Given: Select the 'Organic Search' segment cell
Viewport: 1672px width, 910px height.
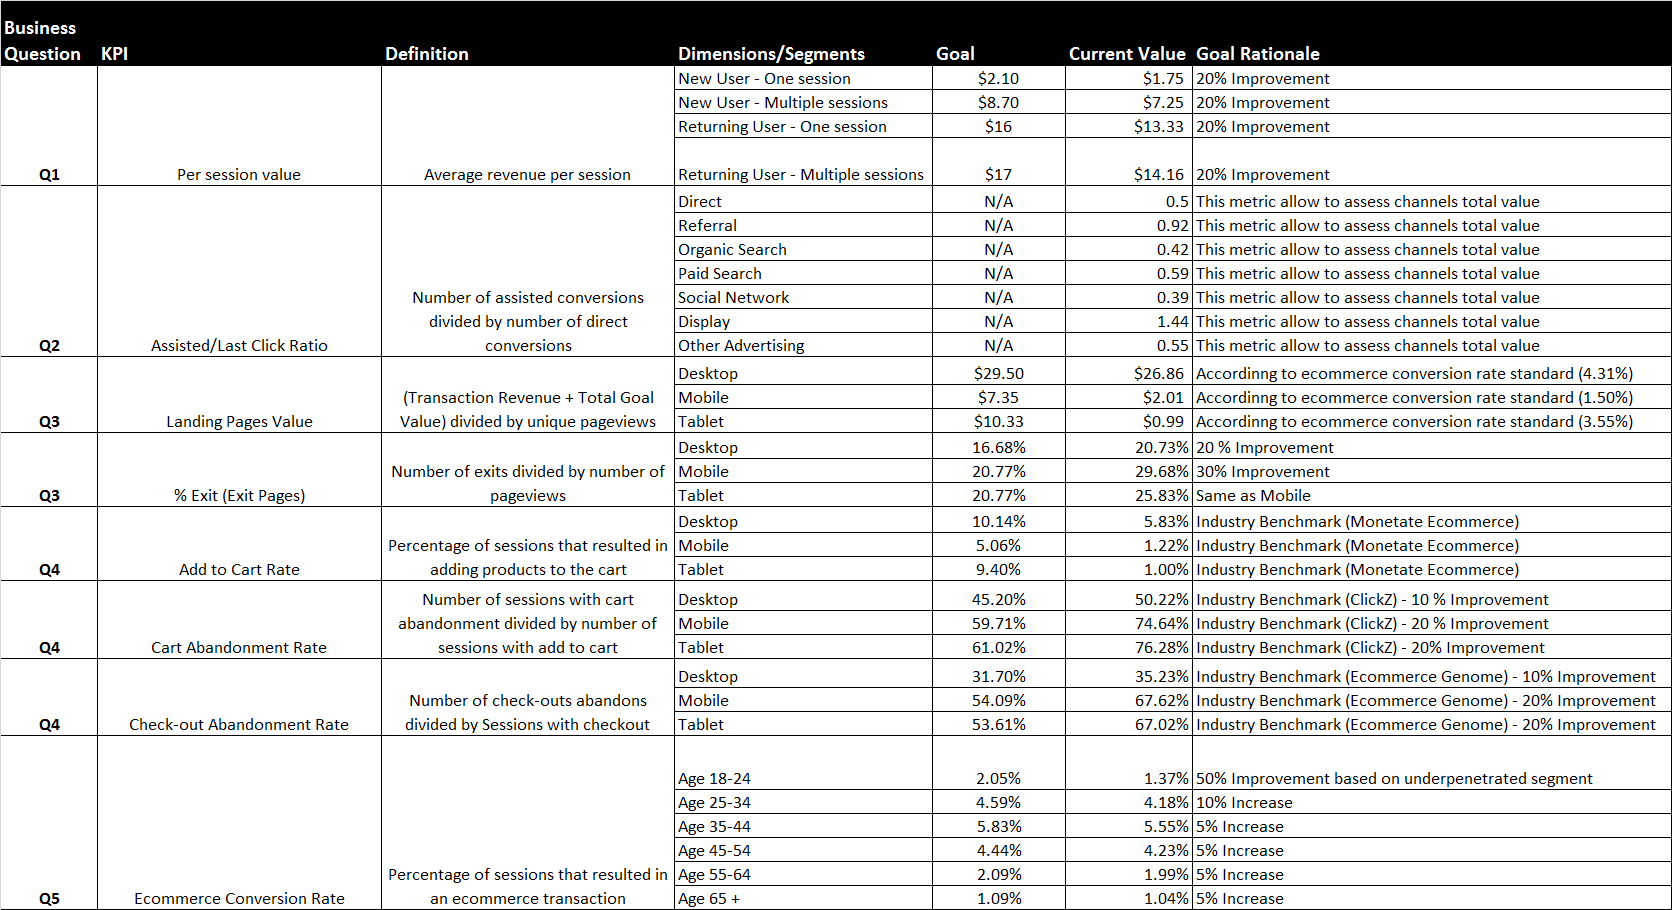Looking at the screenshot, I should [x=732, y=249].
